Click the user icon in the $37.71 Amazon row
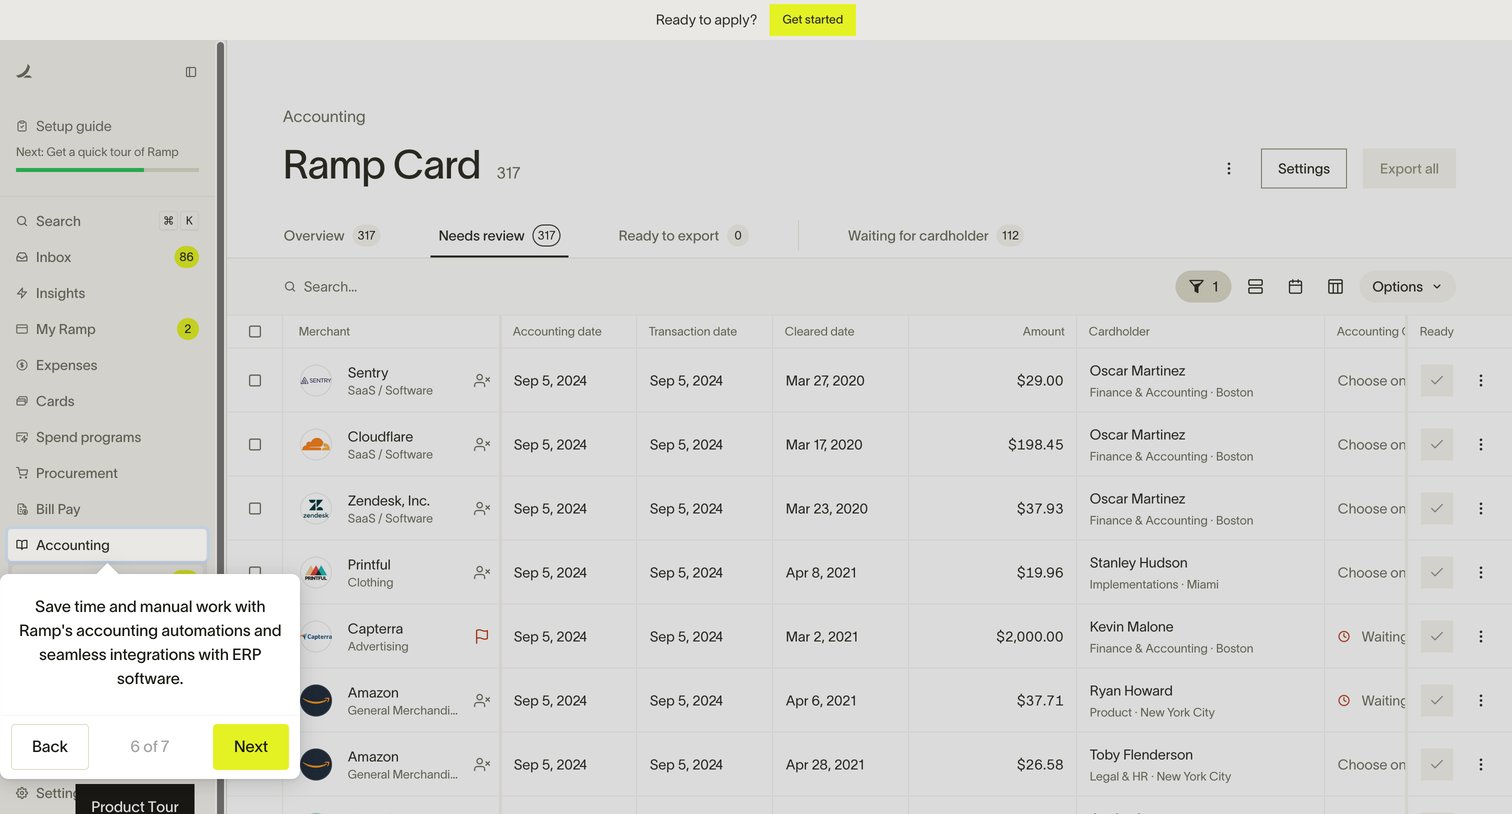This screenshot has height=814, width=1512. (x=482, y=701)
